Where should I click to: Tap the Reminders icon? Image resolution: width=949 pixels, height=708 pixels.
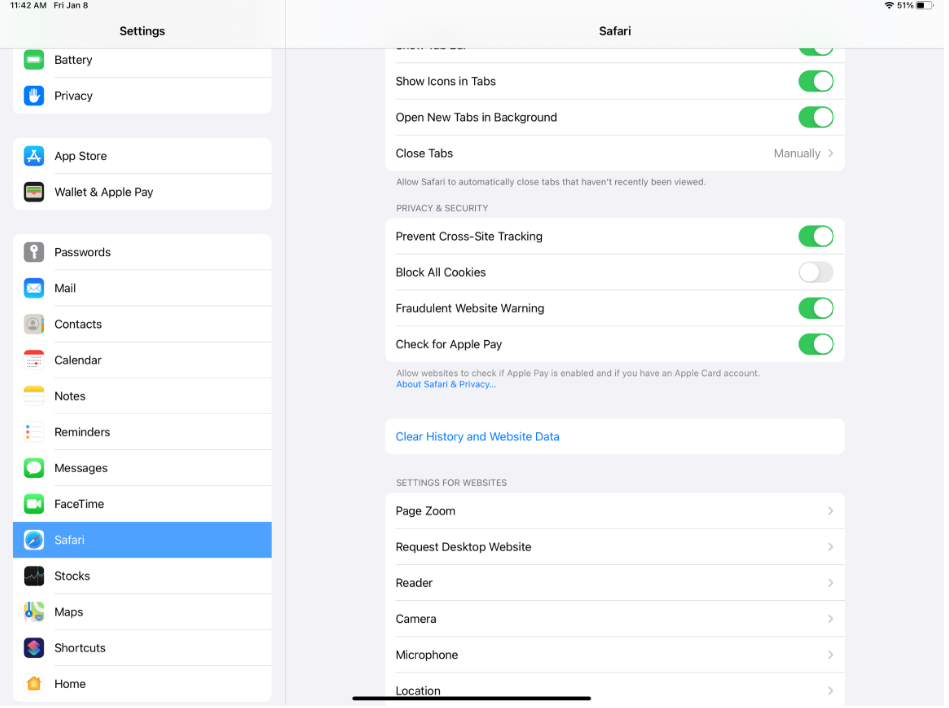click(x=34, y=433)
